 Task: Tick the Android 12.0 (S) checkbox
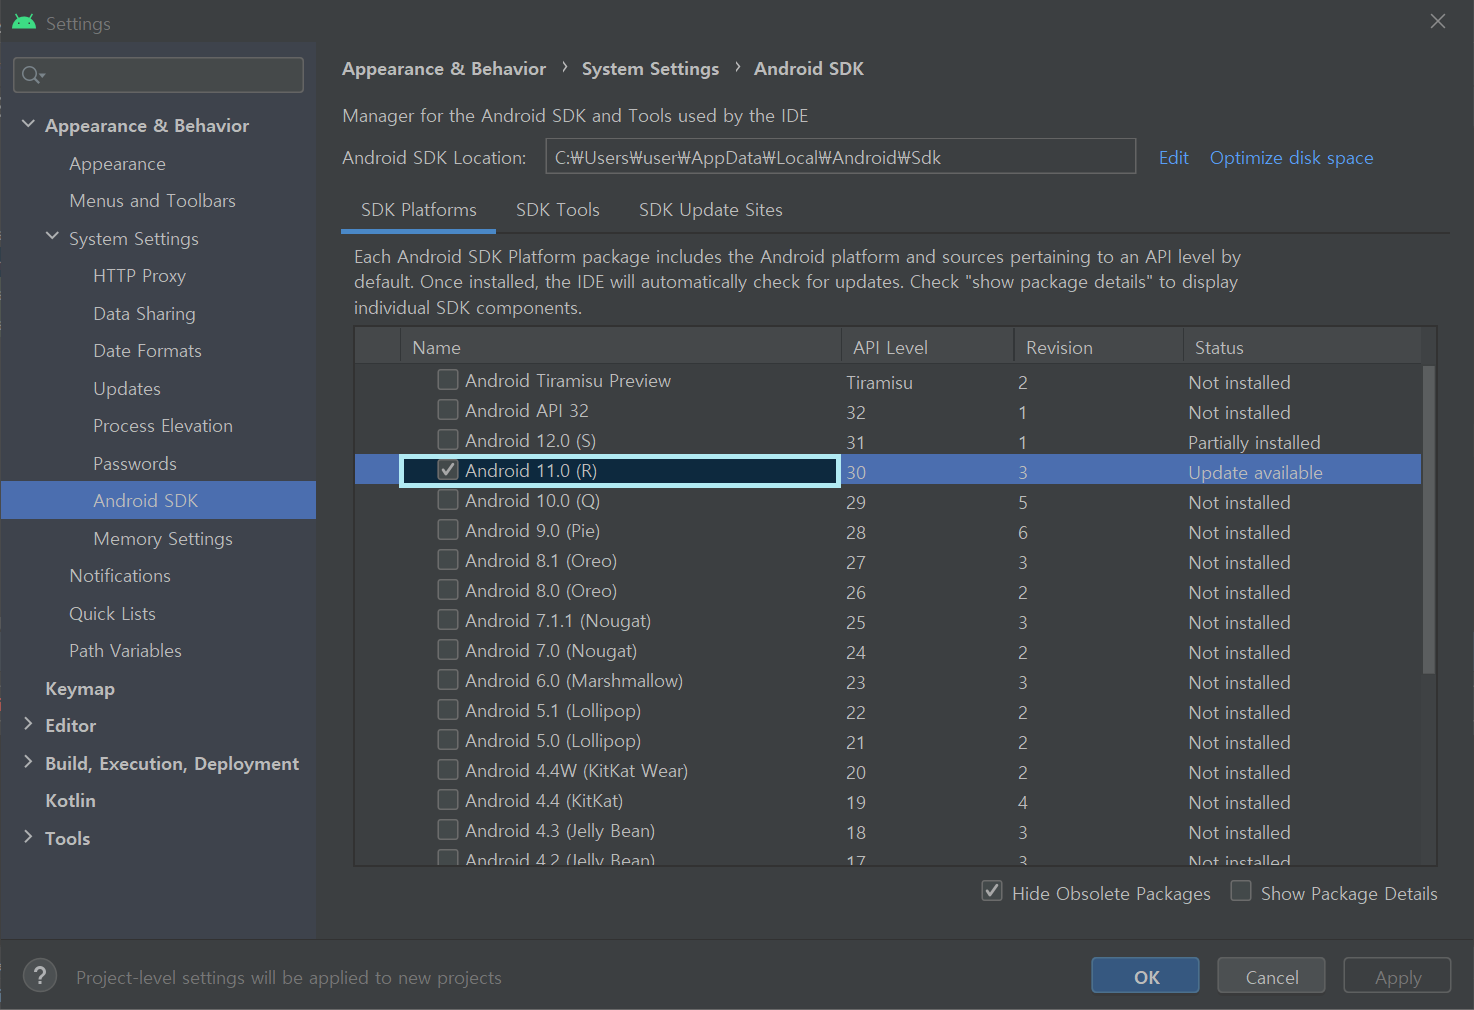click(x=448, y=440)
